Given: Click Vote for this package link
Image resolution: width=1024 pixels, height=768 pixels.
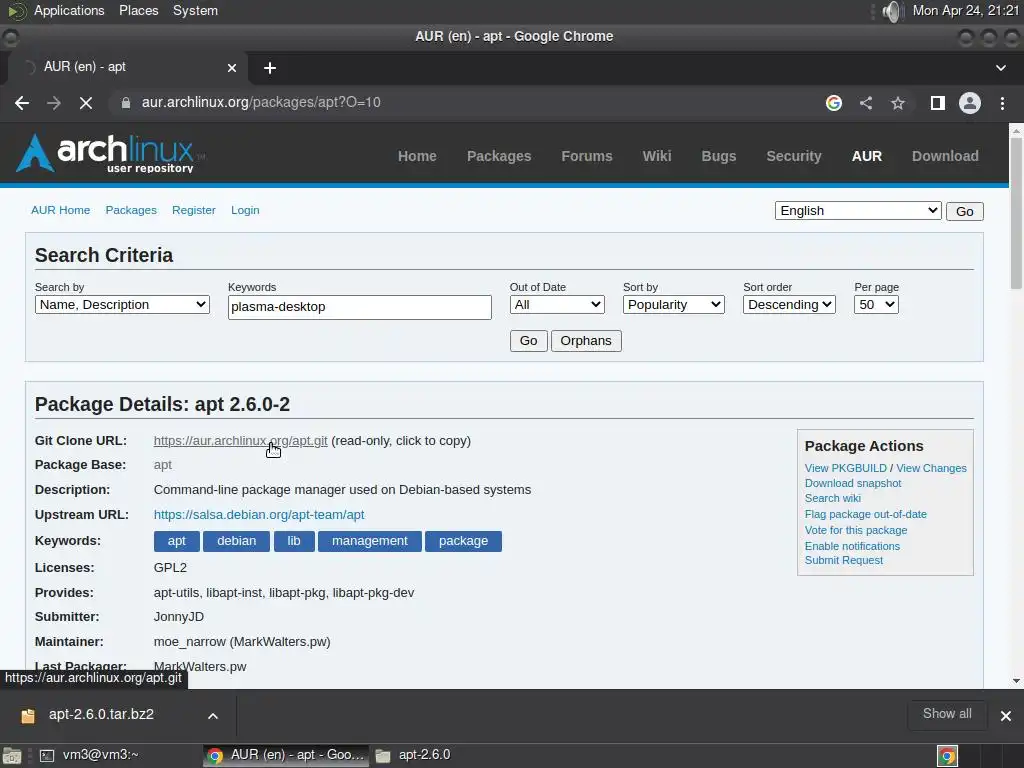Looking at the screenshot, I should [856, 530].
